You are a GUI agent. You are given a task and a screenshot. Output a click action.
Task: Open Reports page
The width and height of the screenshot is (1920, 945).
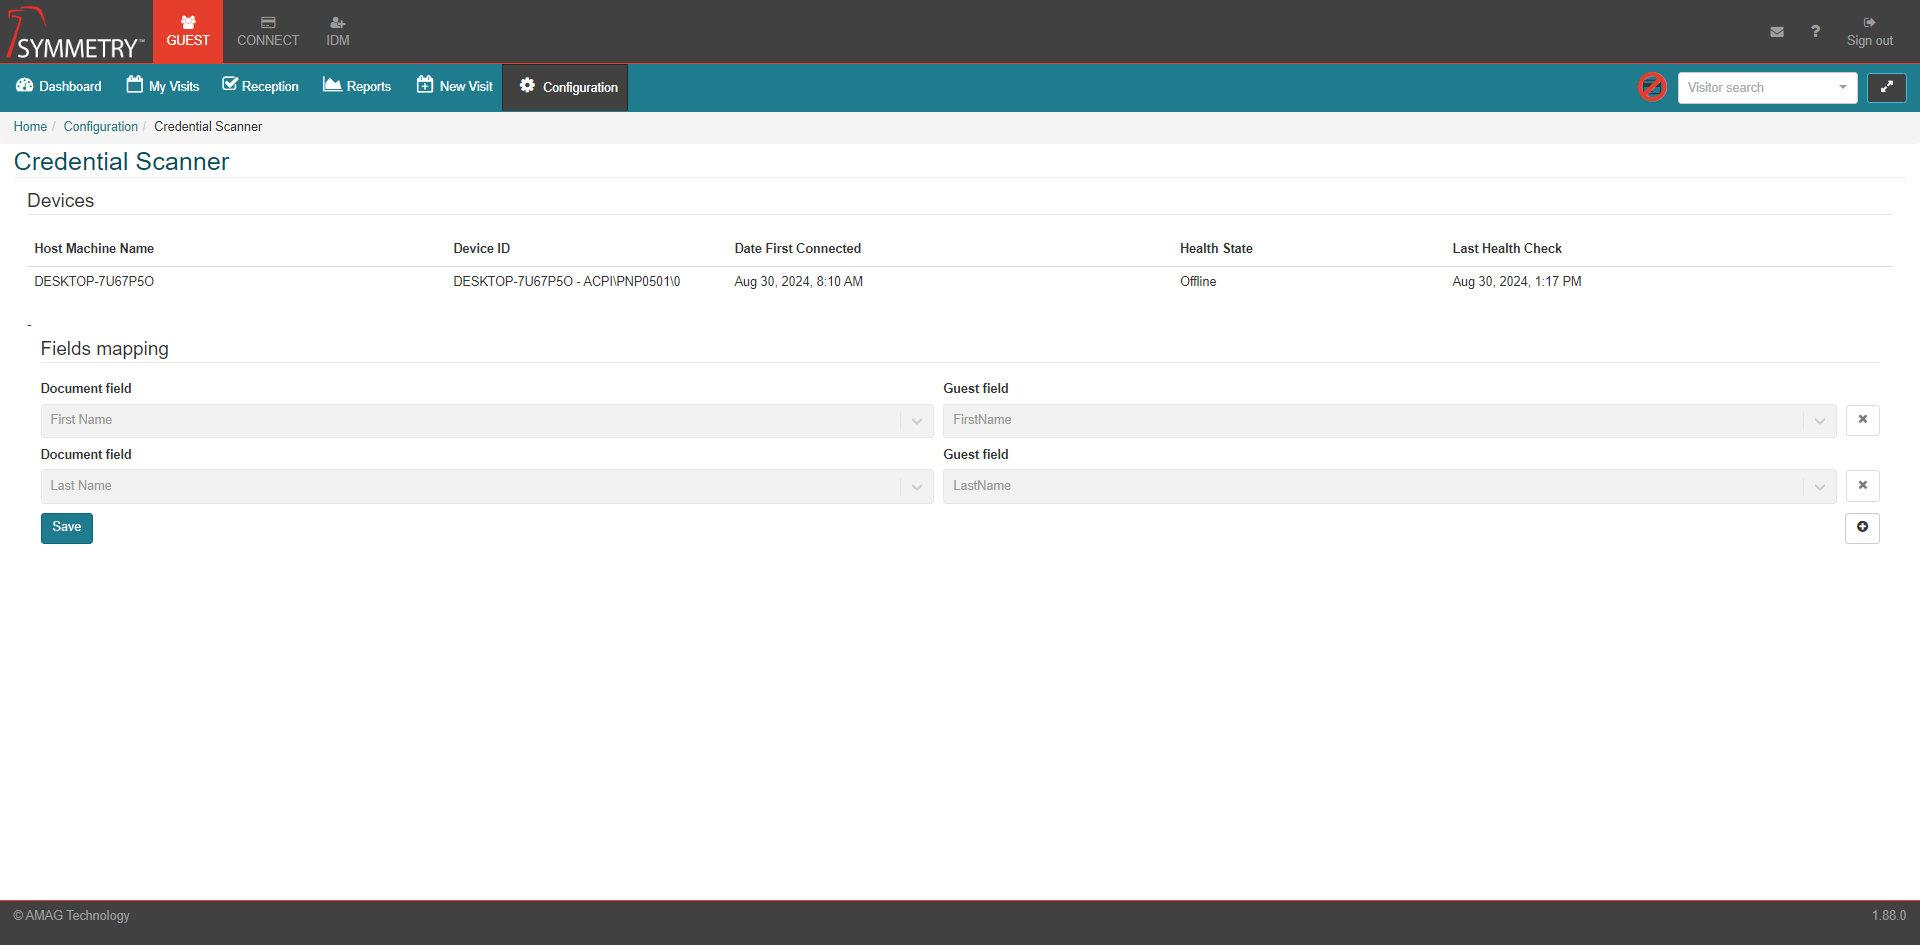[x=357, y=87]
